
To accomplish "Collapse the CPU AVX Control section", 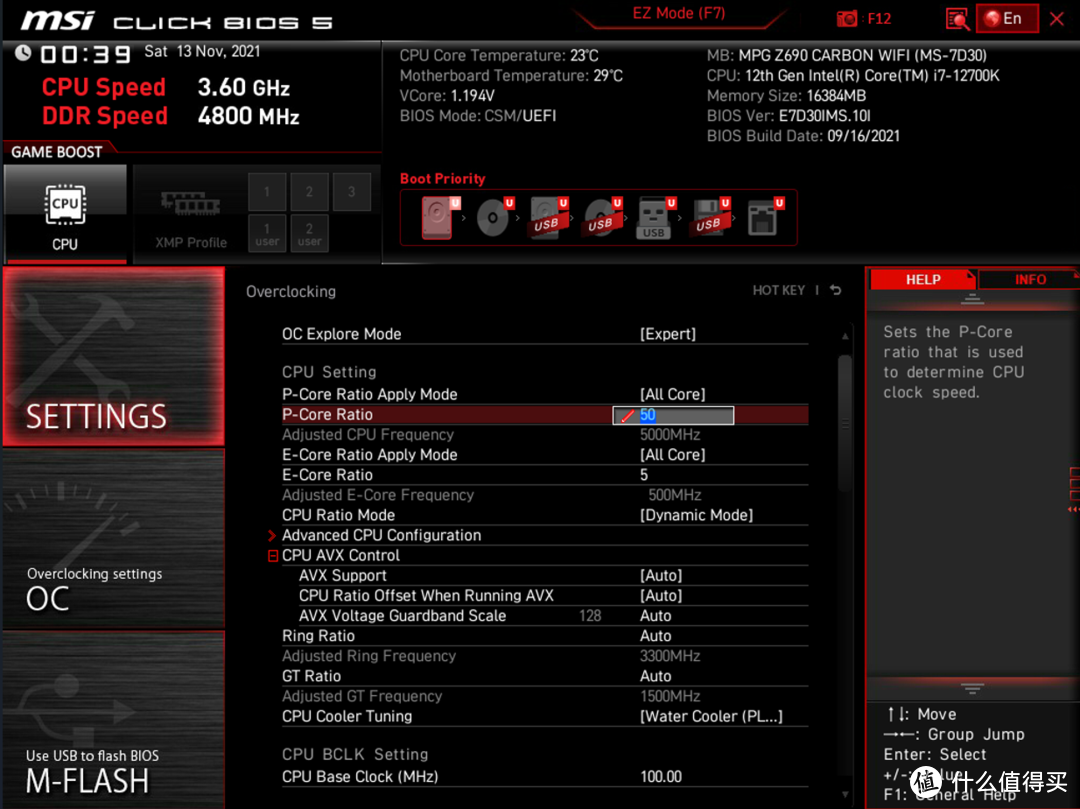I will click(273, 556).
